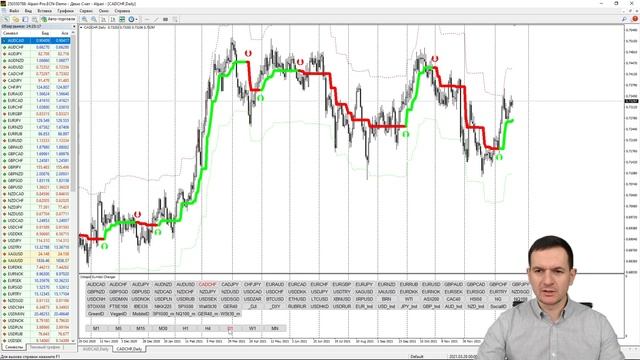Viewport: 640px width, 360px height.
Task: Select GBPUSD row in Market Watch
Action: pos(36,187)
